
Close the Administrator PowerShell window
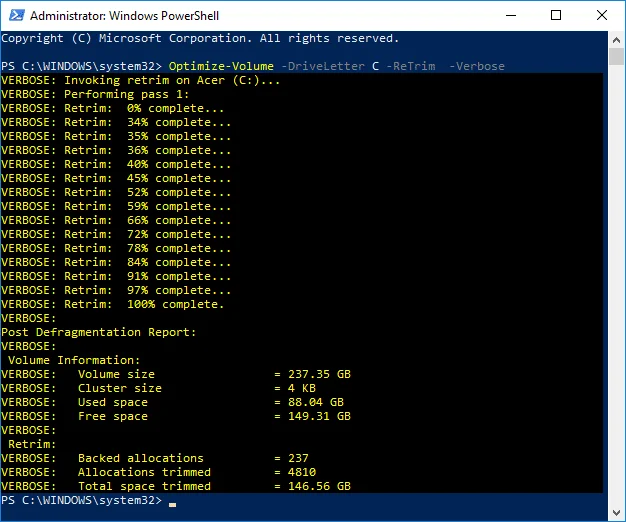tap(602, 16)
